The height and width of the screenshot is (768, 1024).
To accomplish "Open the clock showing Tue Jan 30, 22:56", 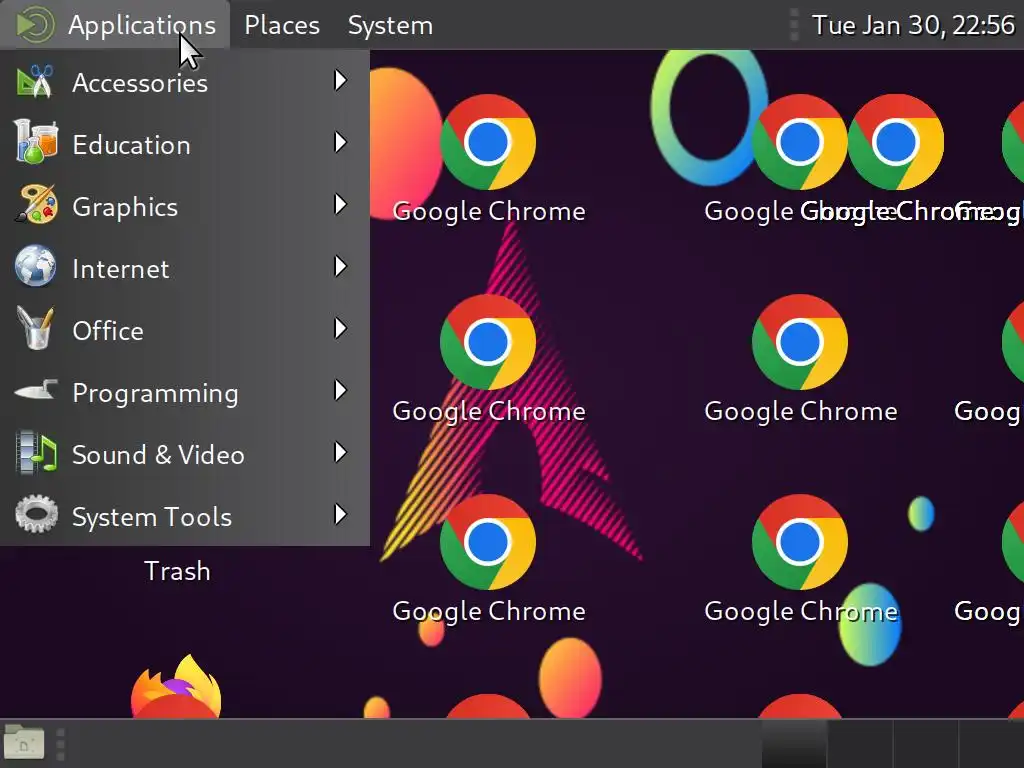I will click(x=912, y=25).
